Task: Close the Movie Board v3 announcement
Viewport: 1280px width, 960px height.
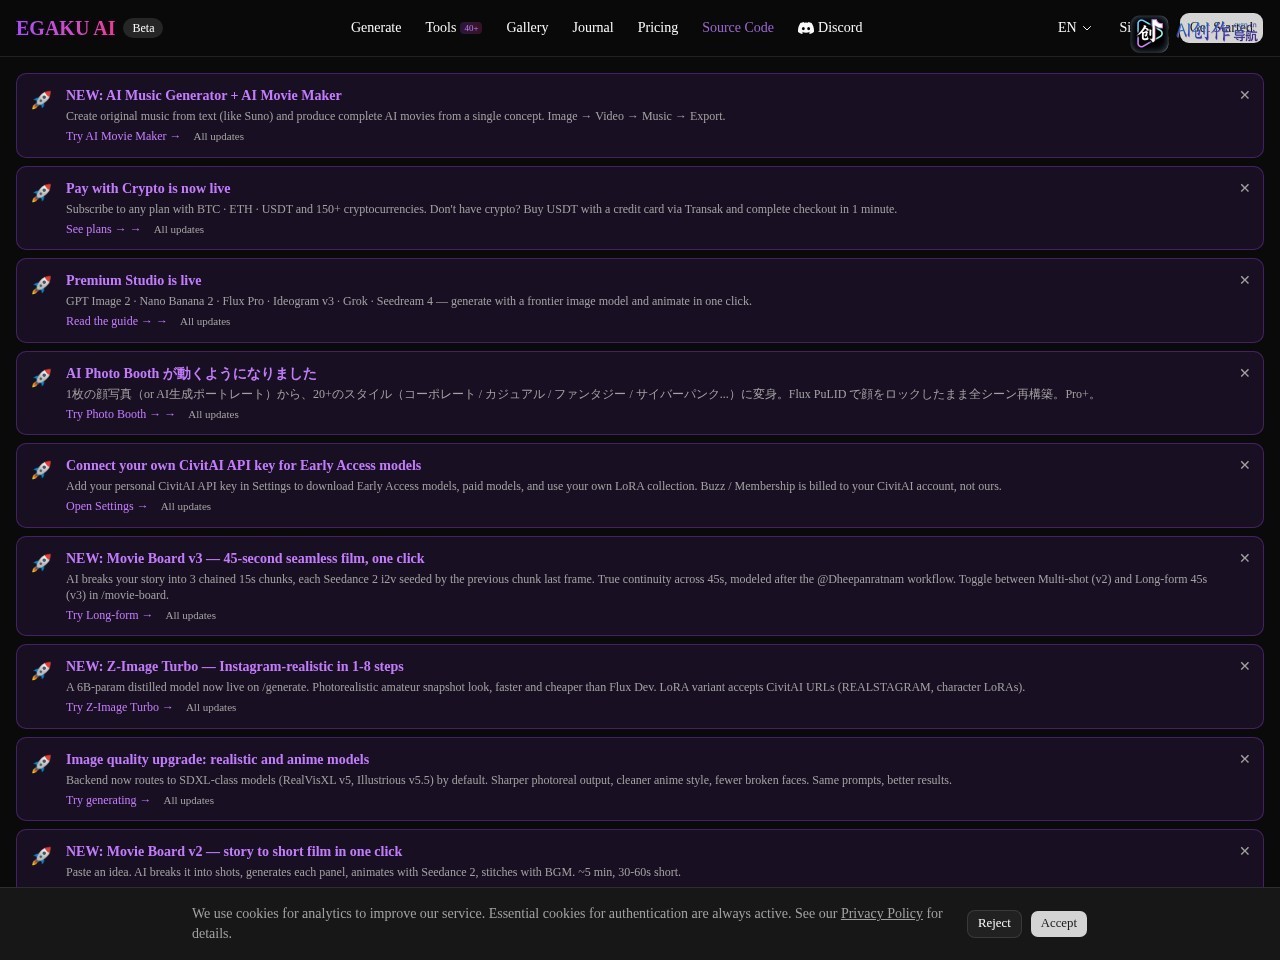Action: pos(1245,558)
